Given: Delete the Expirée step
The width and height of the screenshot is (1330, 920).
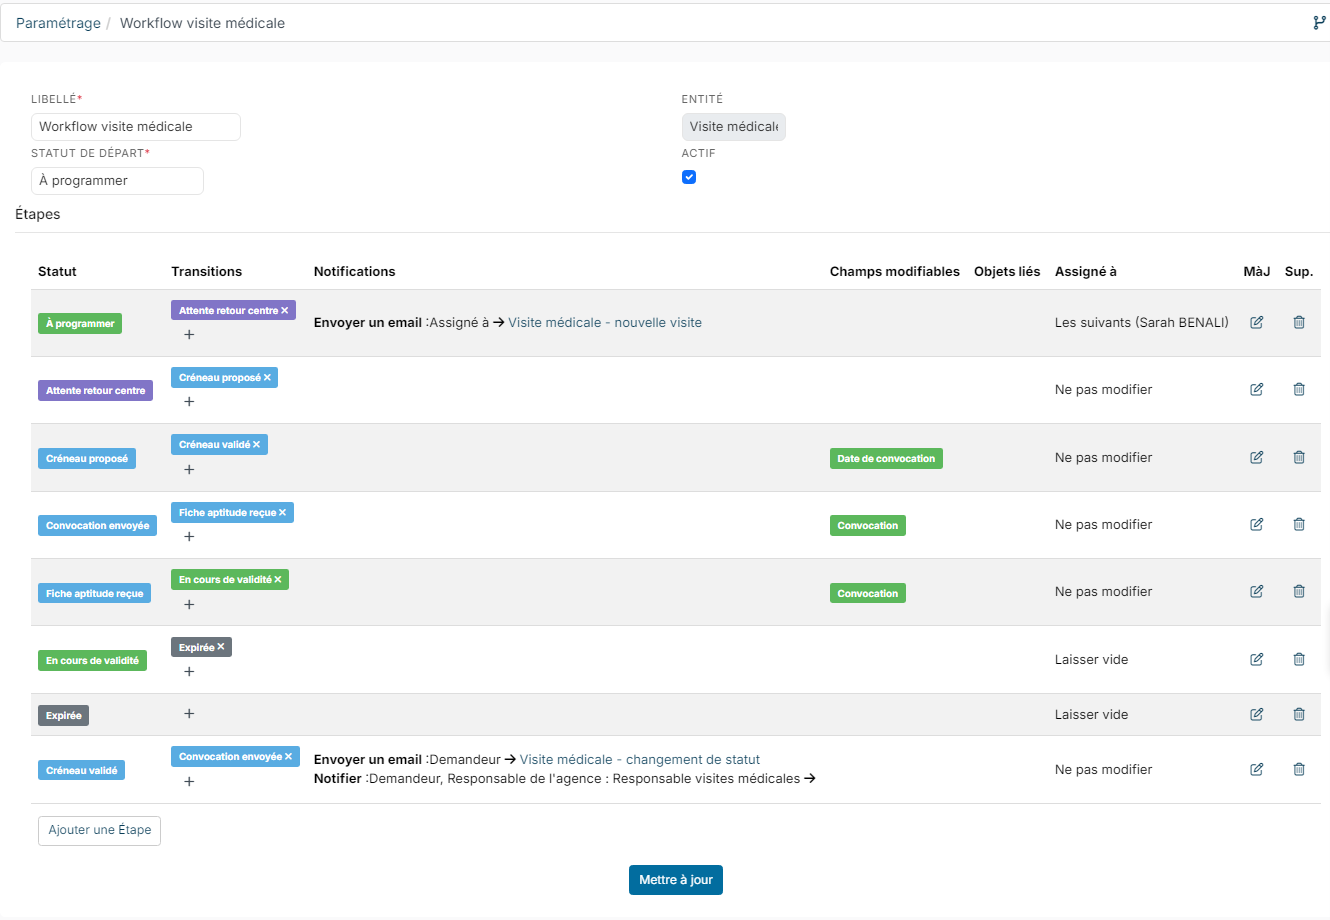Looking at the screenshot, I should (x=1299, y=714).
